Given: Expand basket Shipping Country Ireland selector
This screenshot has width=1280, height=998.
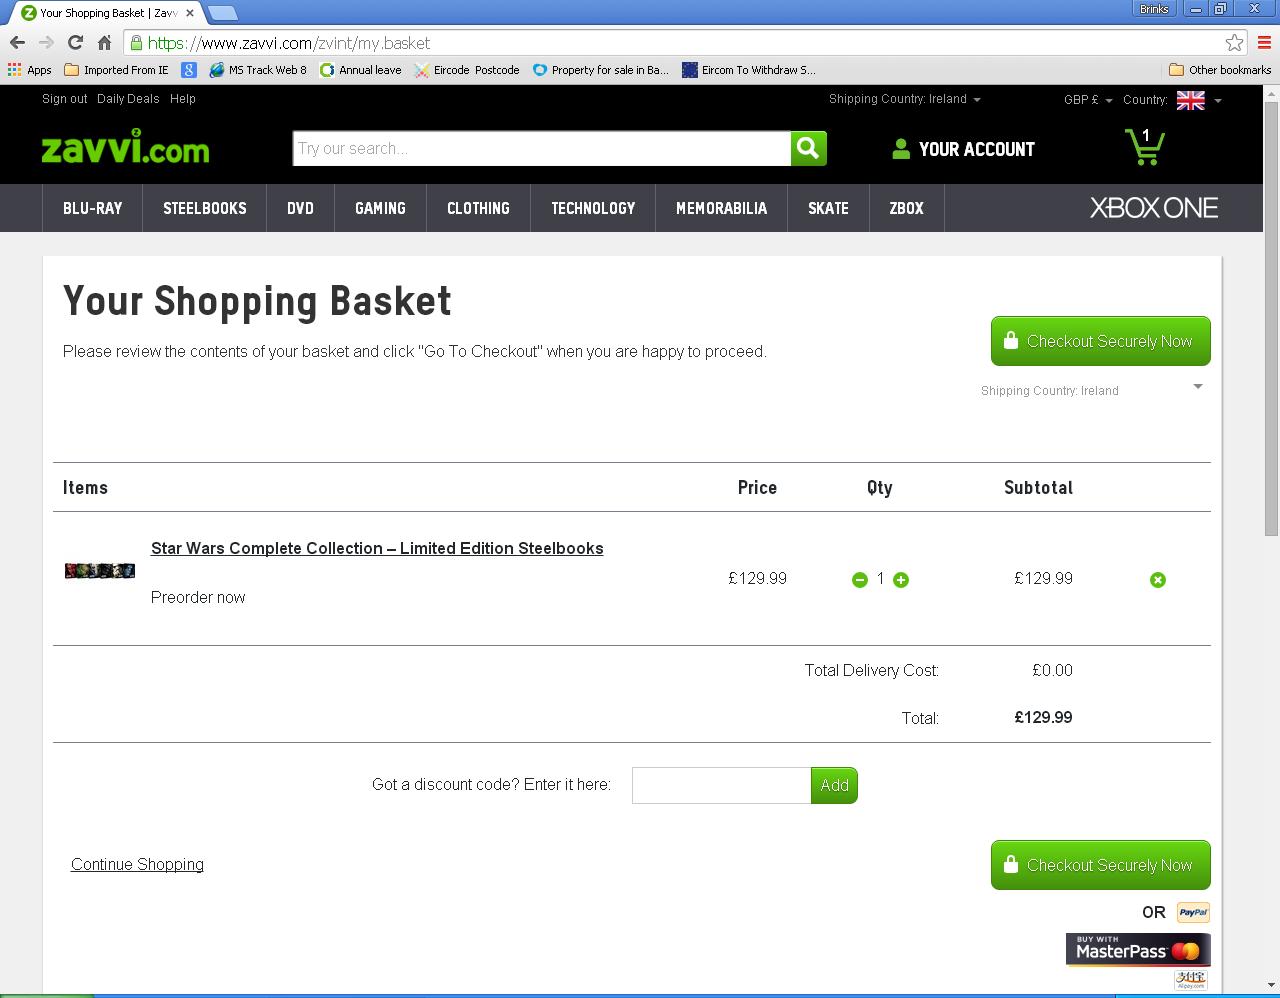Looking at the screenshot, I should 1092,390.
